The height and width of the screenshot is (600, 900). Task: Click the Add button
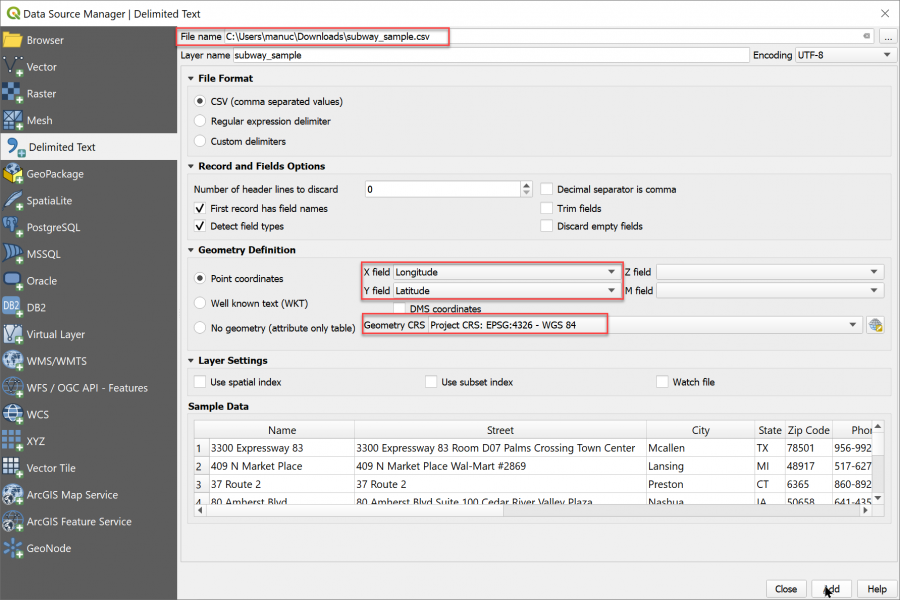(831, 589)
